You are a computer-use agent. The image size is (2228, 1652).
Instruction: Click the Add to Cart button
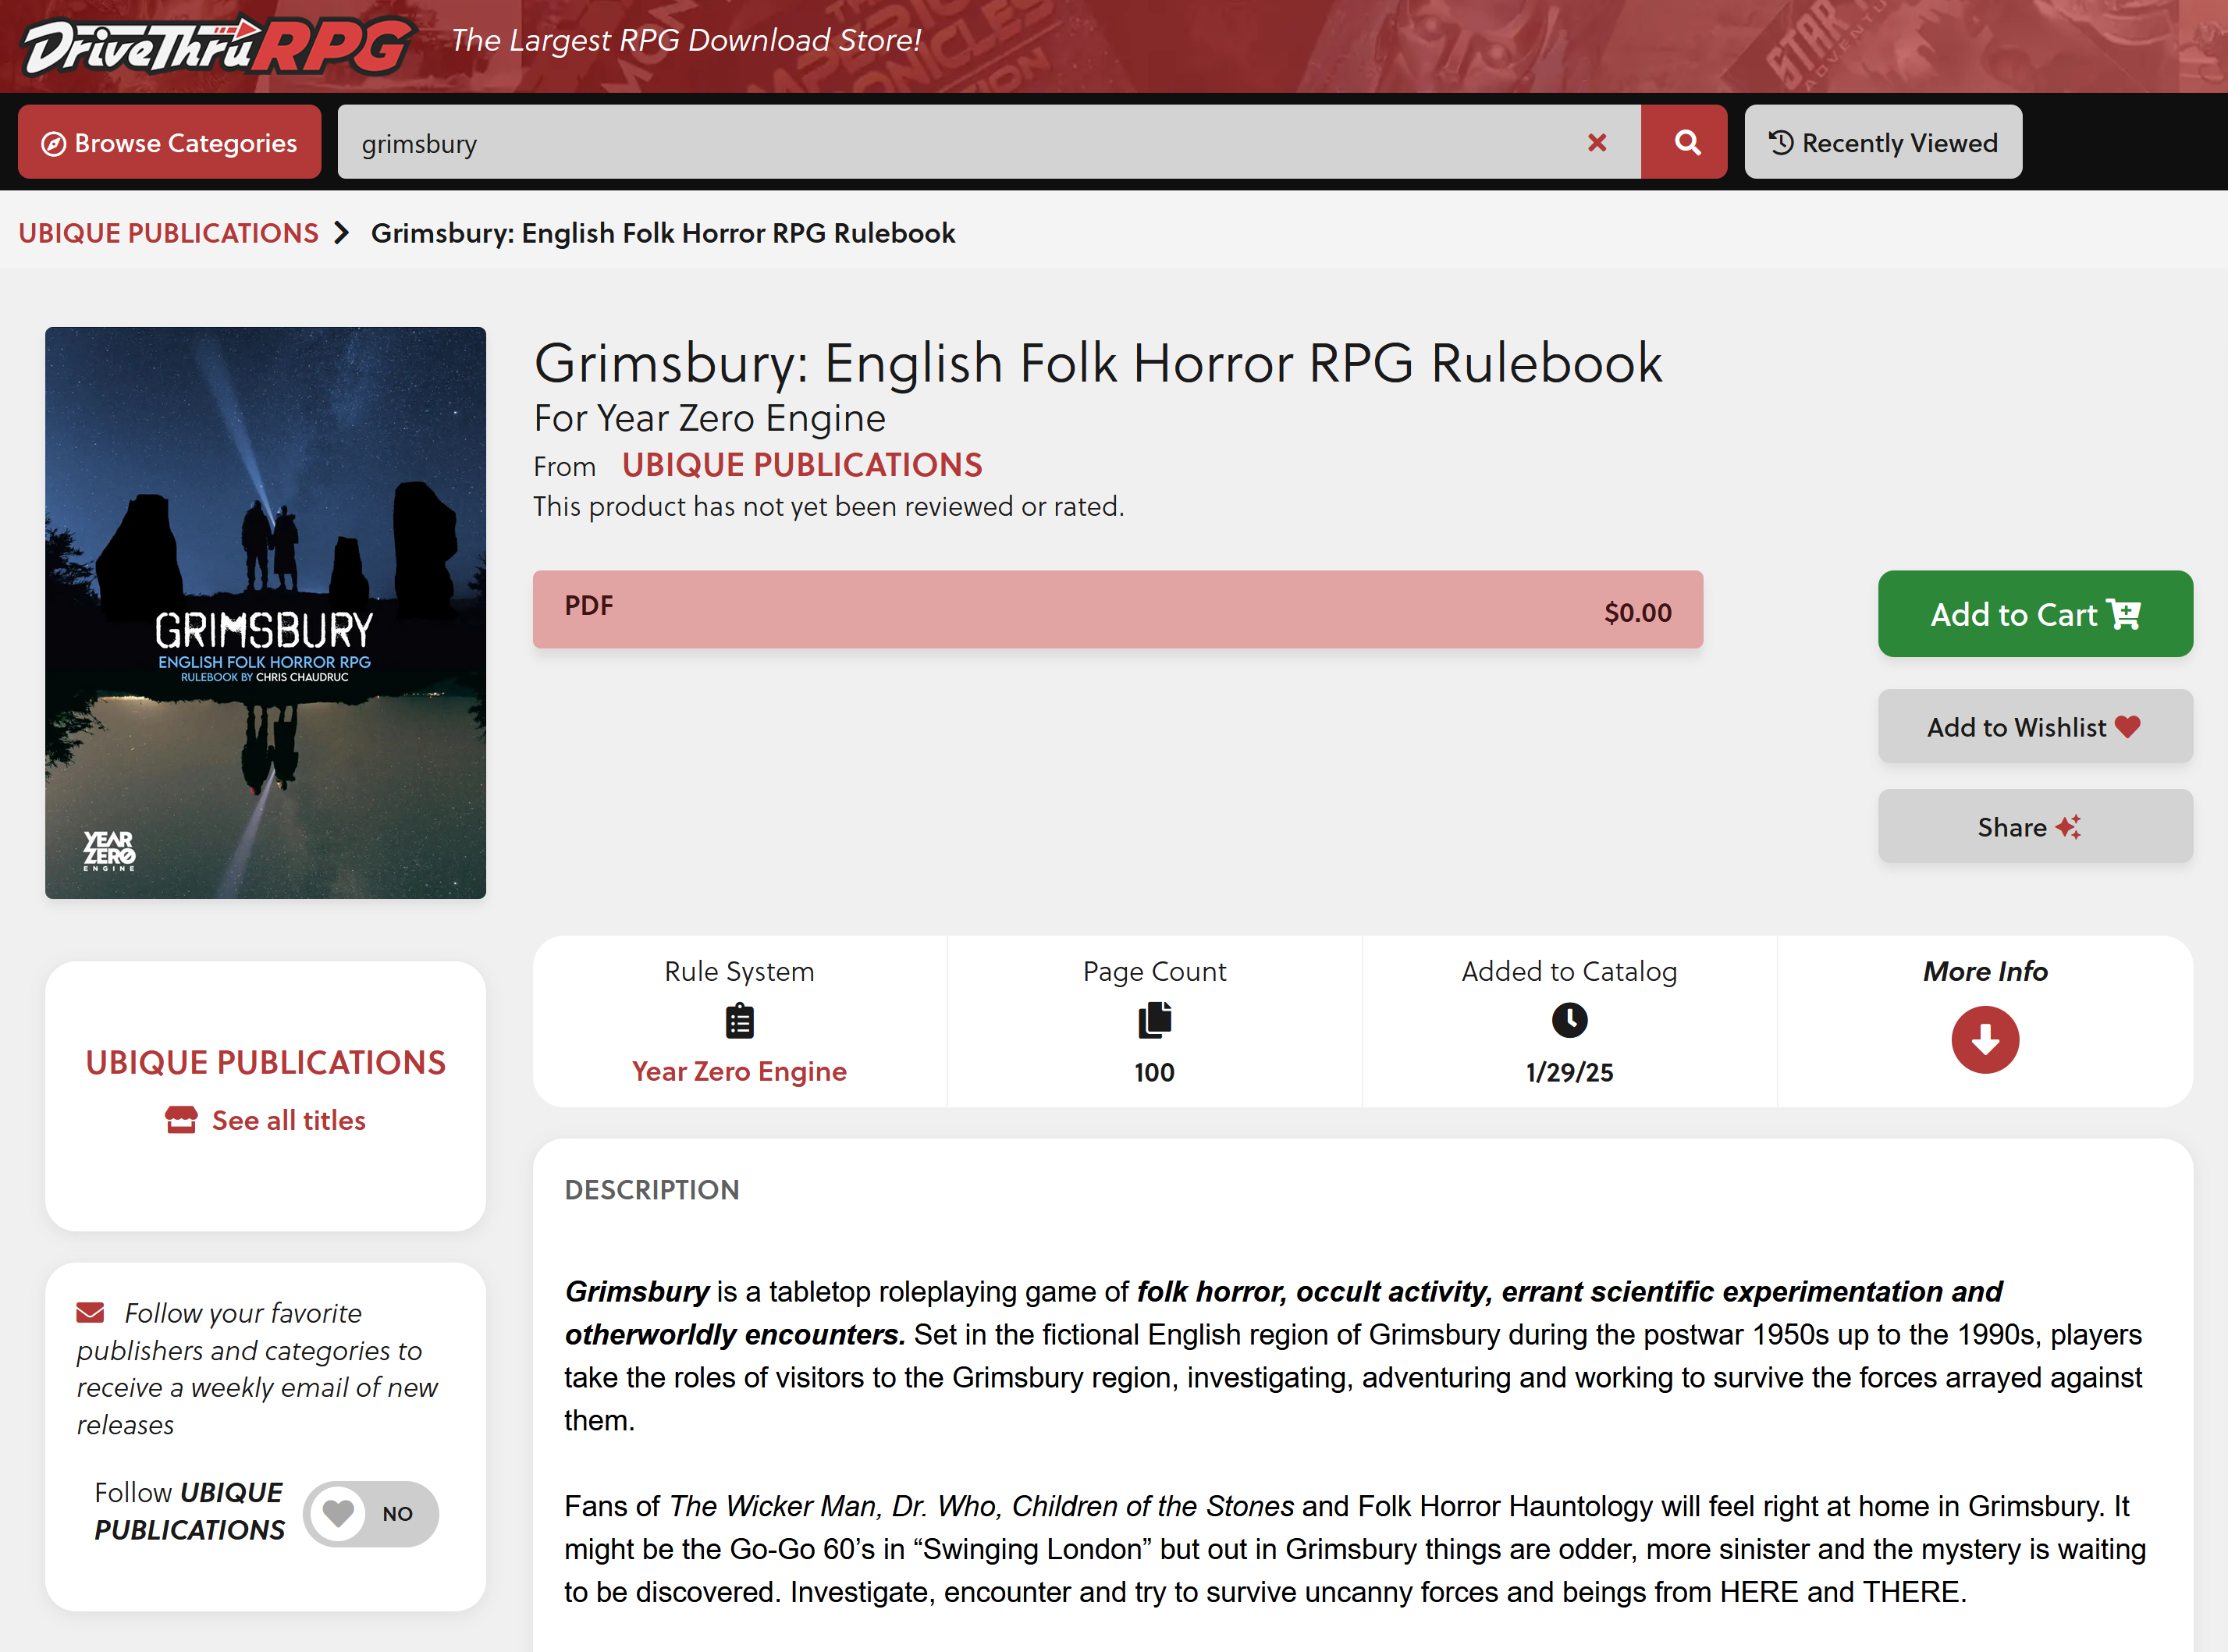(x=2035, y=614)
